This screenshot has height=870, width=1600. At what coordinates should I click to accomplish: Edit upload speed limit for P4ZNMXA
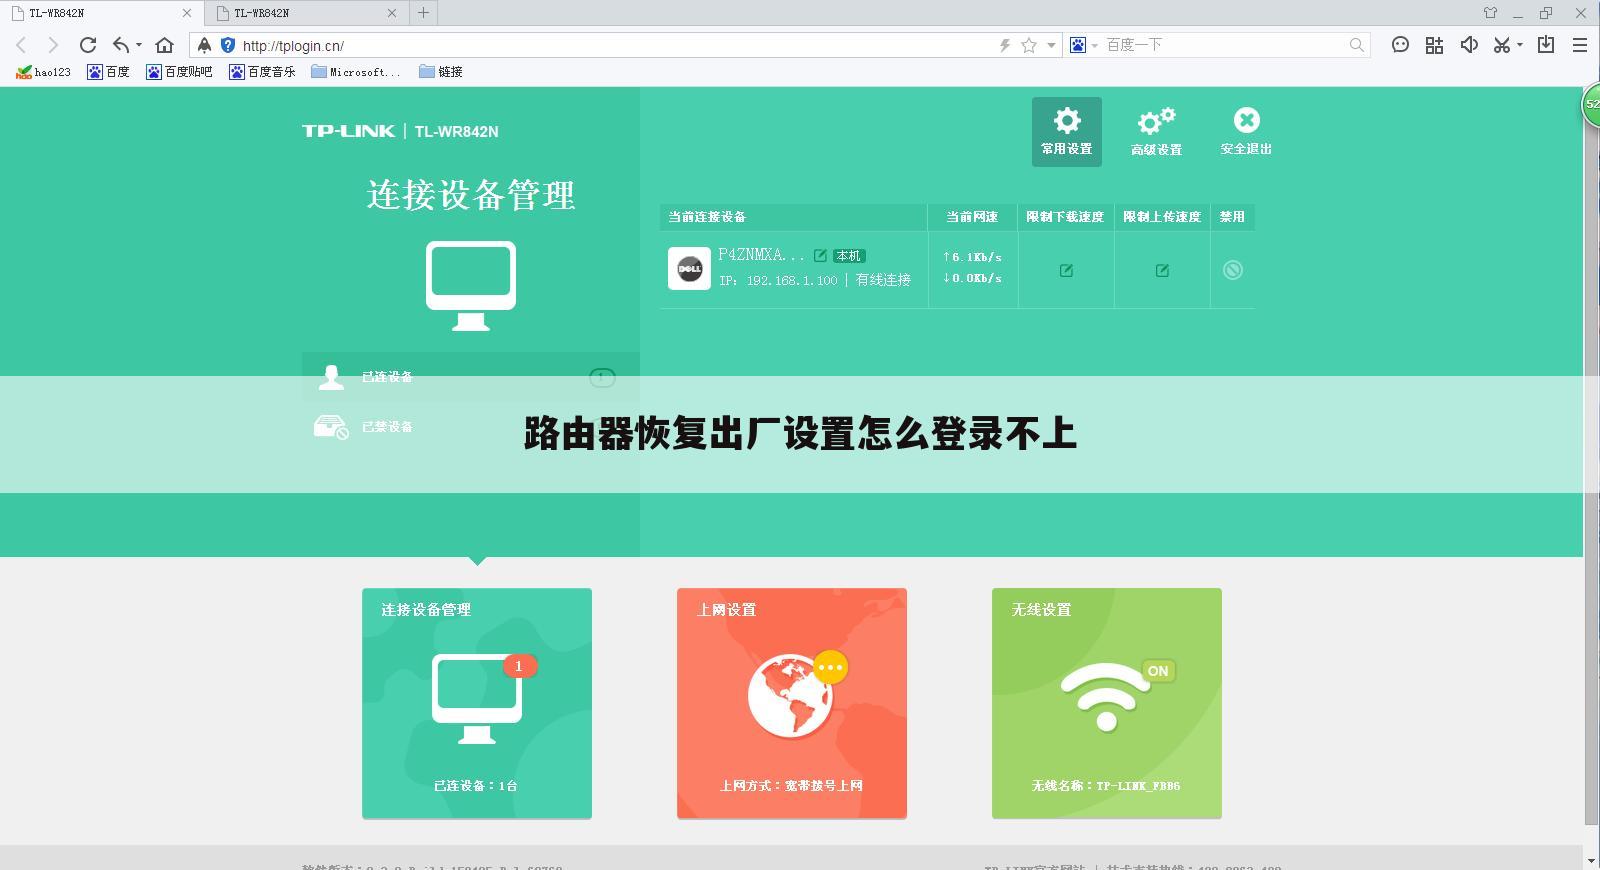click(1162, 270)
